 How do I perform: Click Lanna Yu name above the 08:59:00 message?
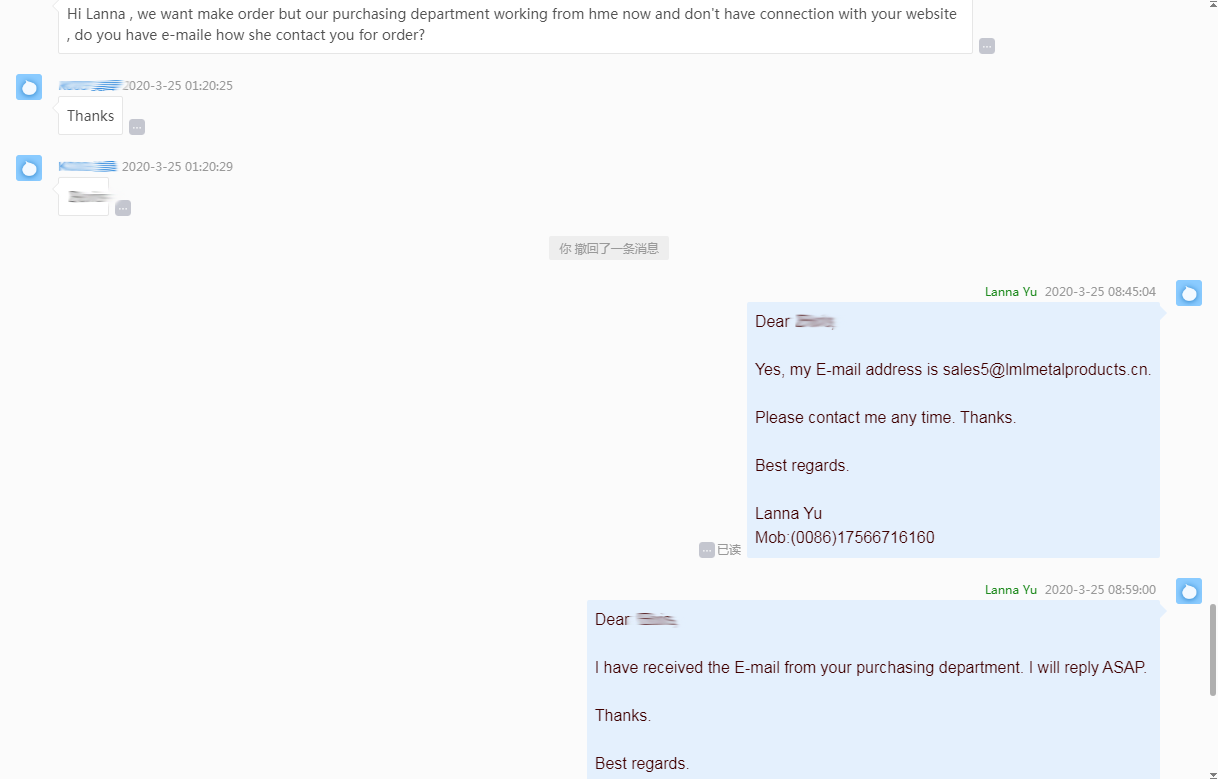pyautogui.click(x=1011, y=590)
